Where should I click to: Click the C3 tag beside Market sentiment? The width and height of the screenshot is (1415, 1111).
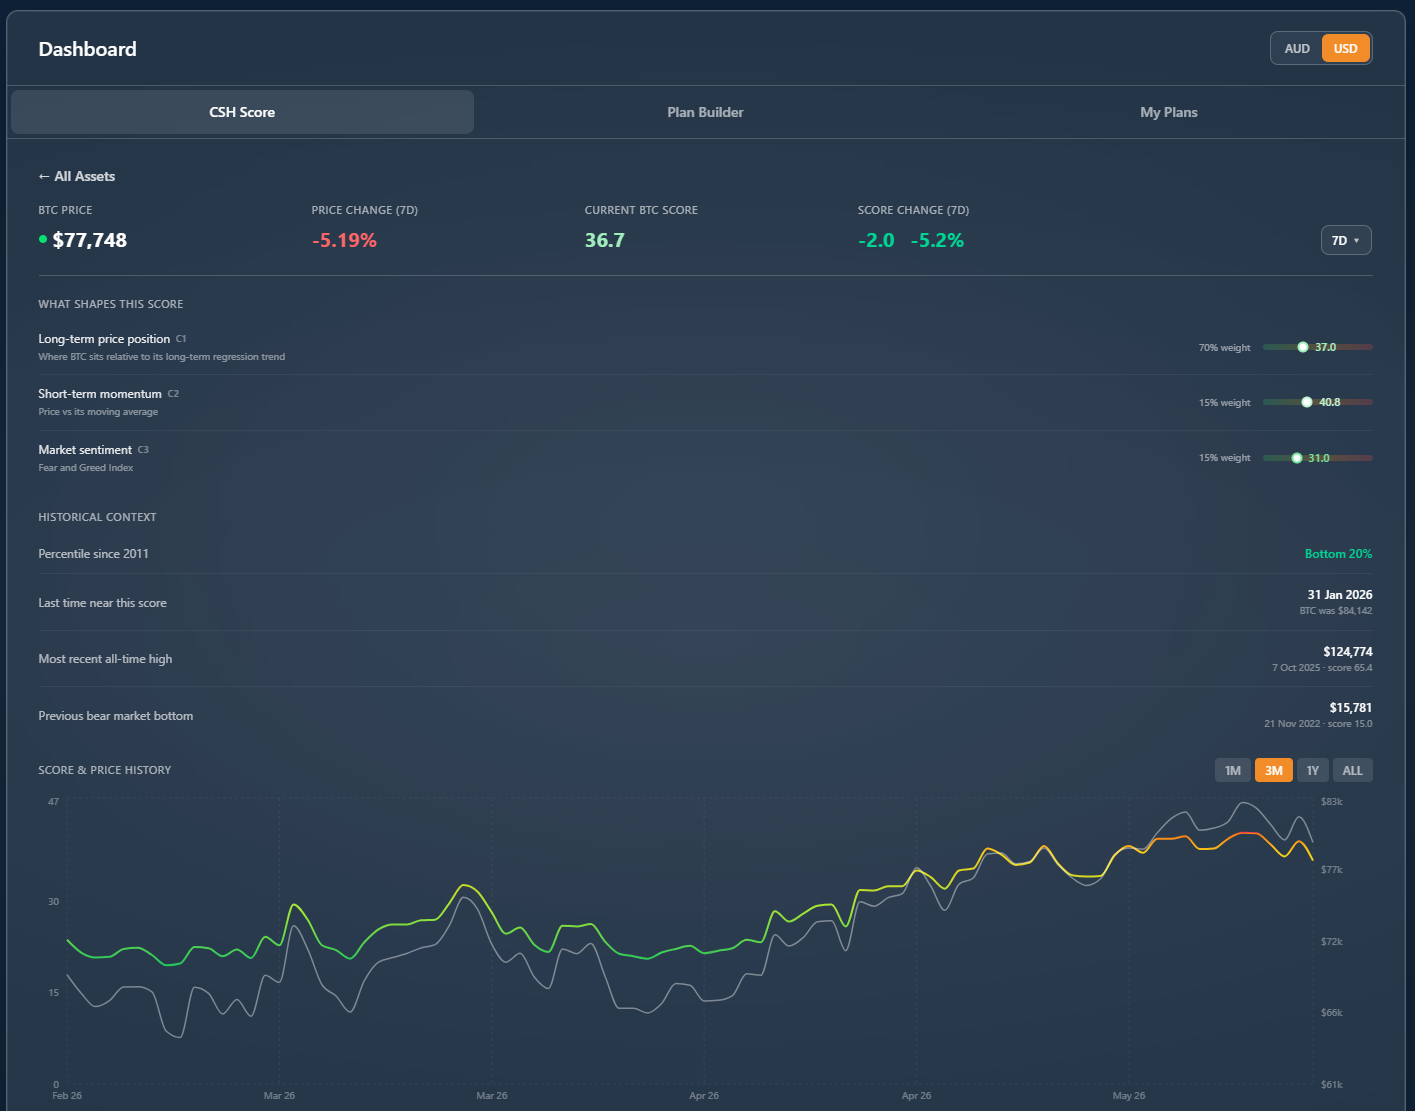point(143,450)
